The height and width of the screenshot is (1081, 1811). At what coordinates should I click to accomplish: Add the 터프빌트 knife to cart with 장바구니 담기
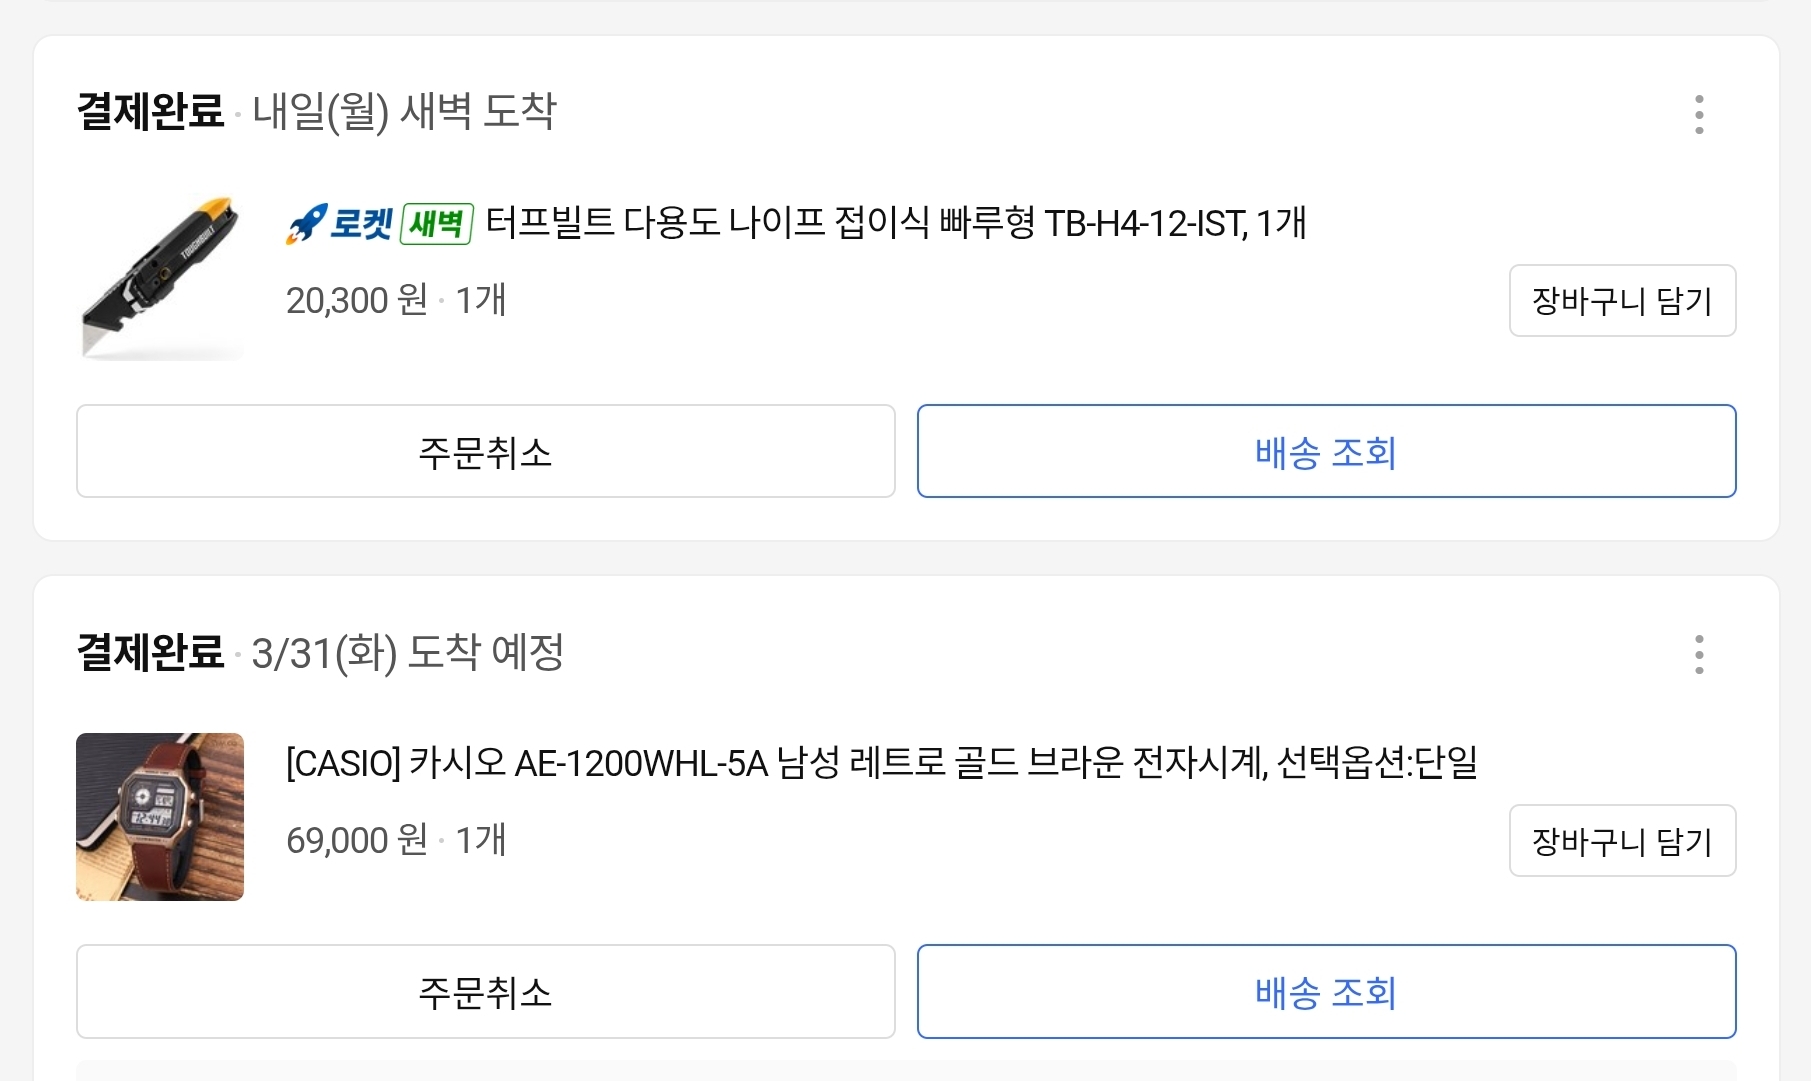click(x=1622, y=301)
